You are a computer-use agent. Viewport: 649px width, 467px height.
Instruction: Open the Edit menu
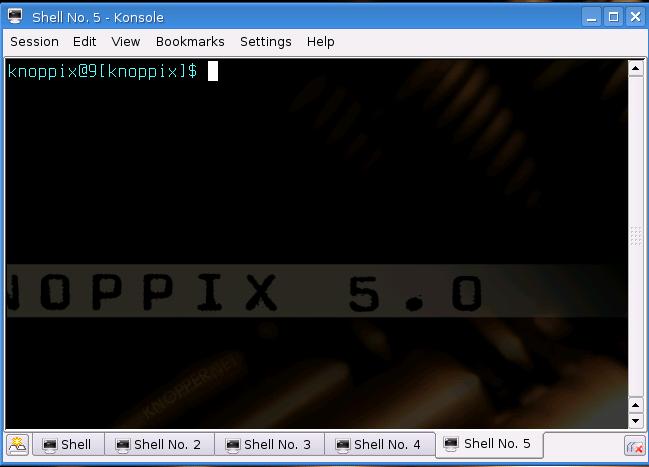click(84, 42)
